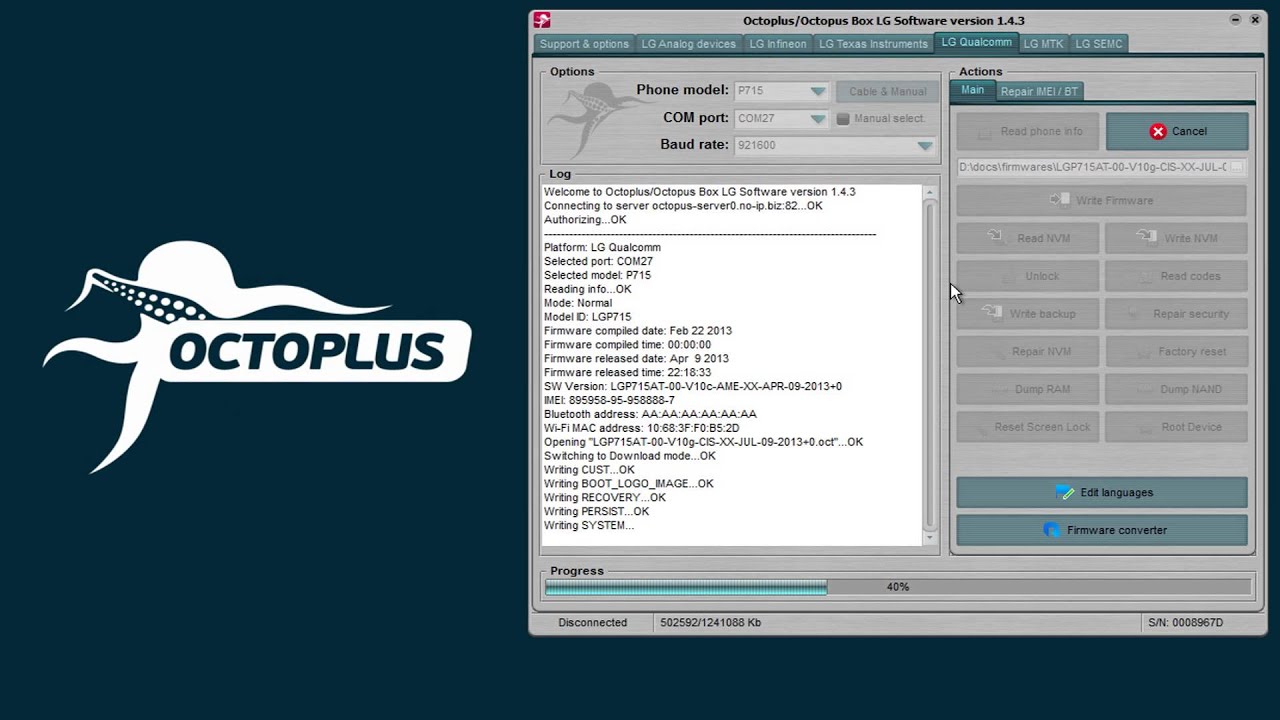Click the "Authorizing...OK" log line
Viewport: 1280px width, 720px height.
pyautogui.click(x=585, y=219)
